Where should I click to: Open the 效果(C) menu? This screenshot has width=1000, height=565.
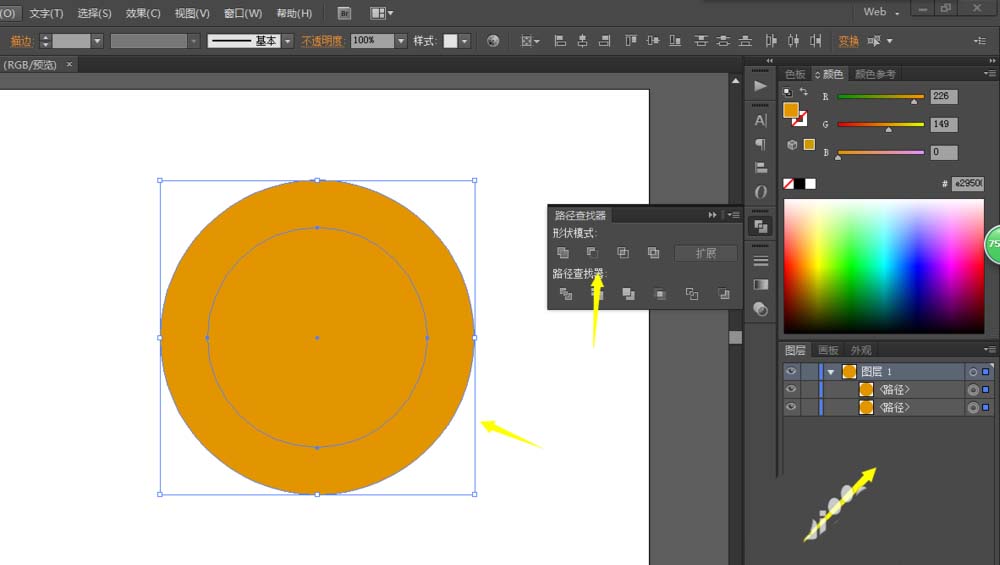coord(143,13)
